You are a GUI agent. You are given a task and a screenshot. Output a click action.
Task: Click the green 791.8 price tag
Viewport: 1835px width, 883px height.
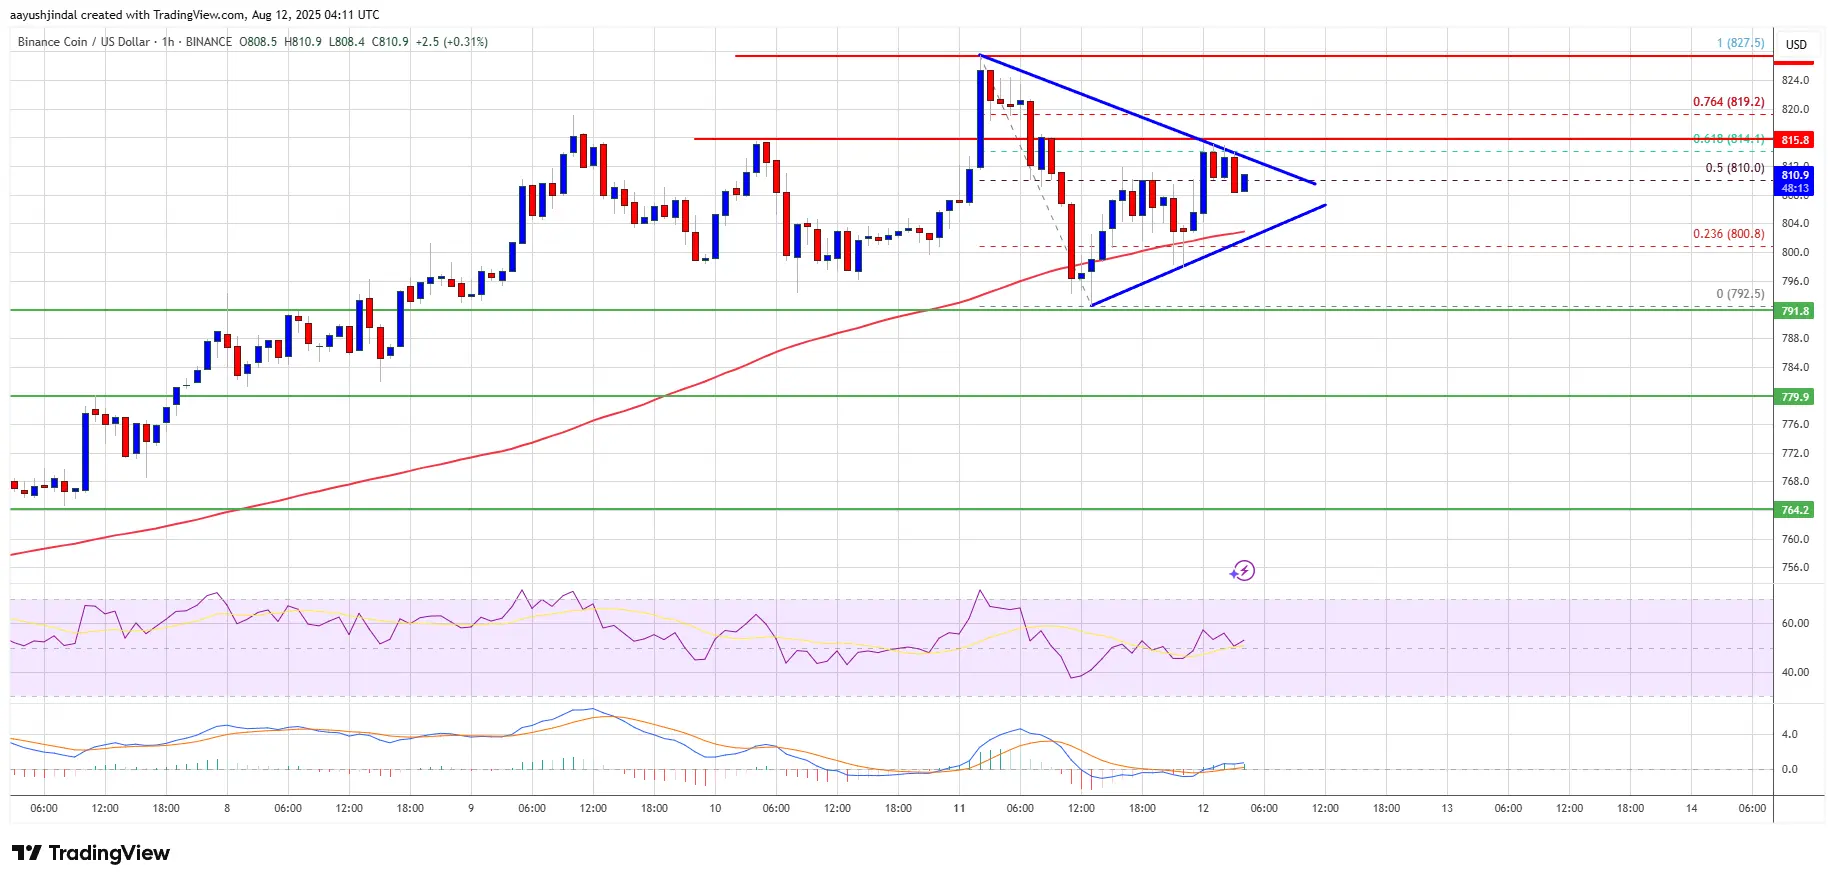coord(1795,311)
